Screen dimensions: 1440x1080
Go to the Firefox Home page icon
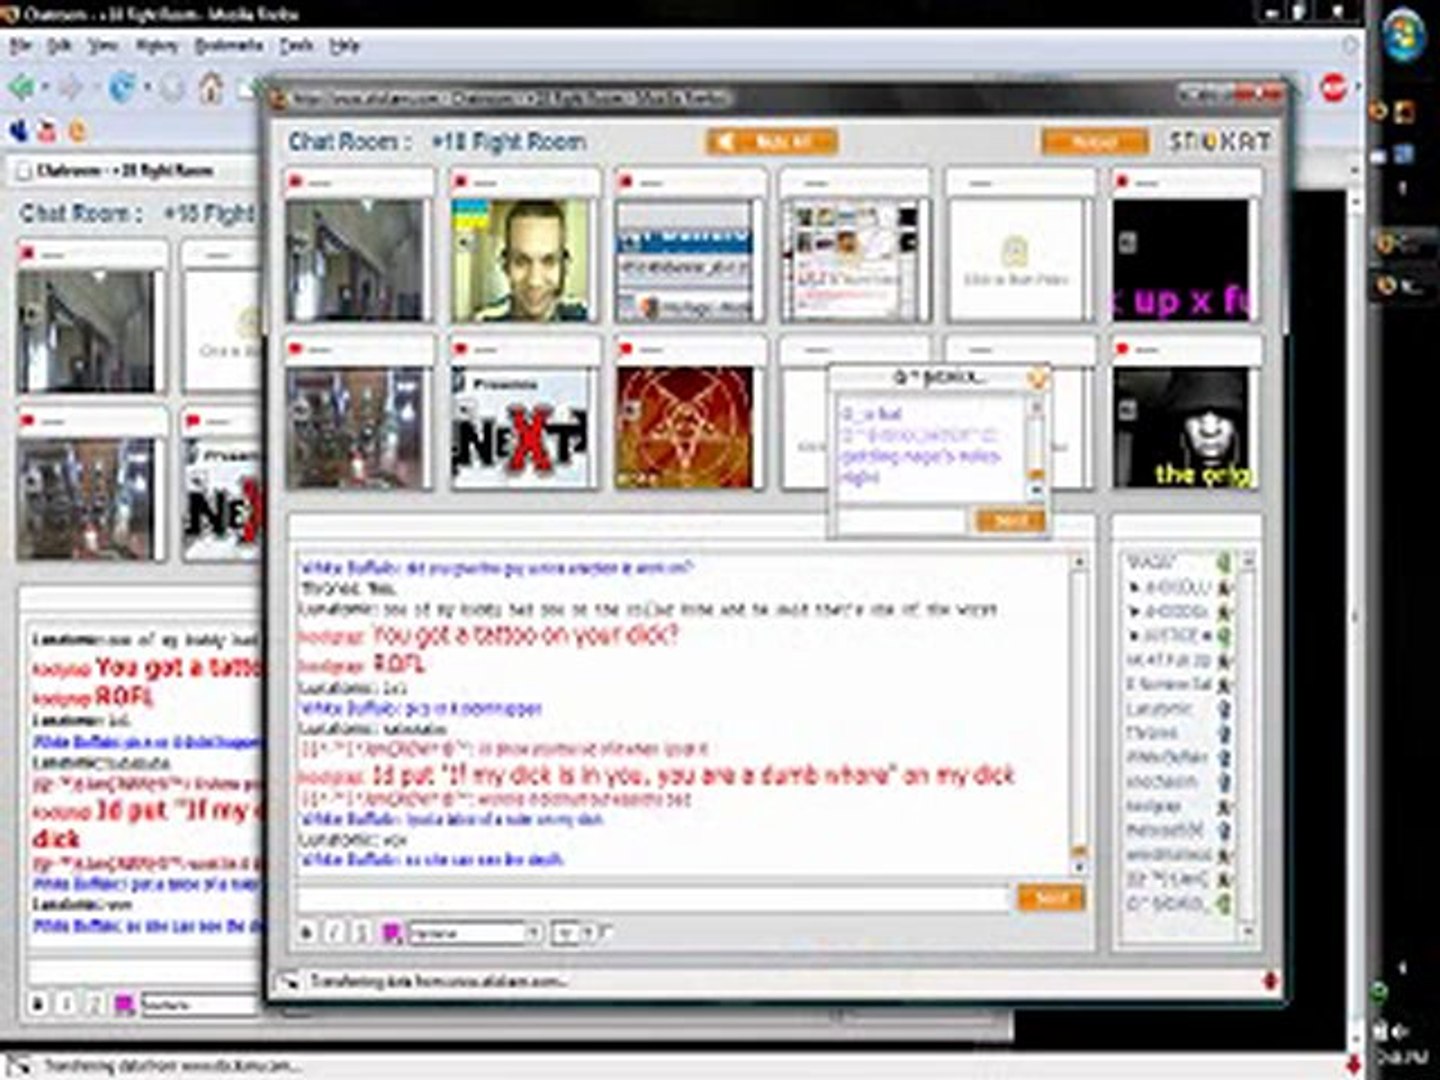210,88
